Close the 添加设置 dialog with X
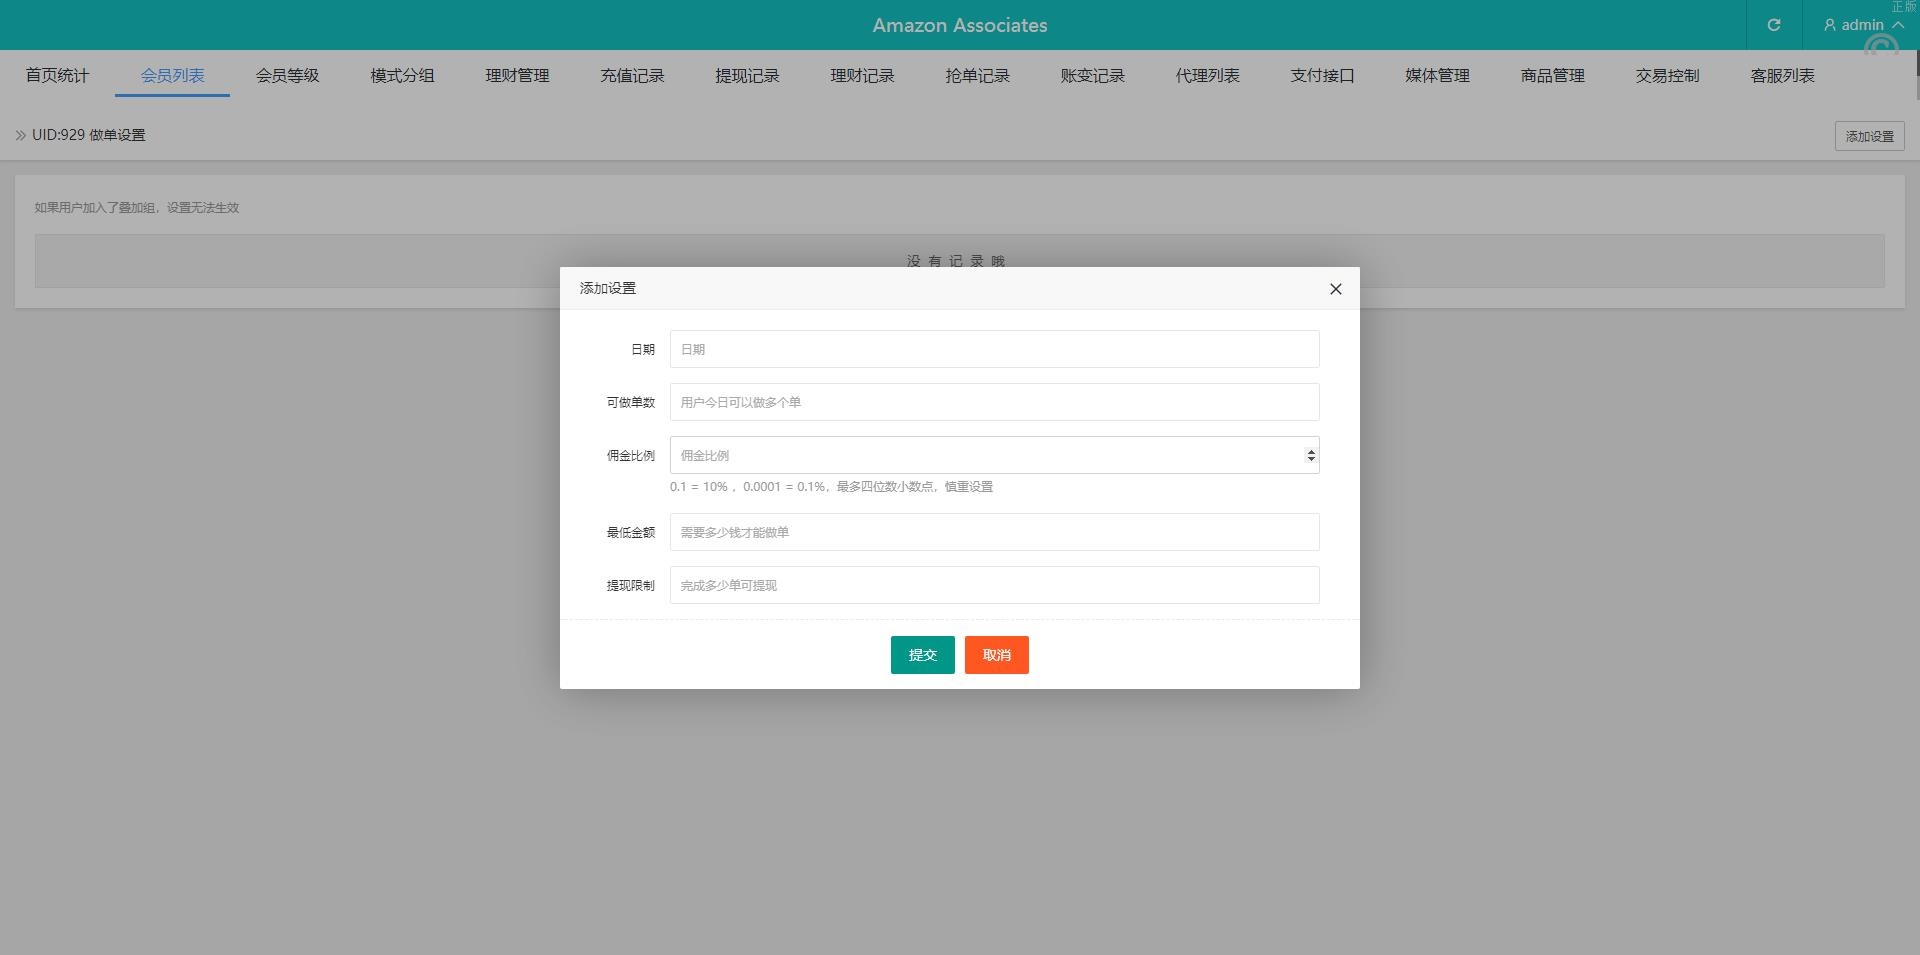The image size is (1920, 955). (1335, 289)
